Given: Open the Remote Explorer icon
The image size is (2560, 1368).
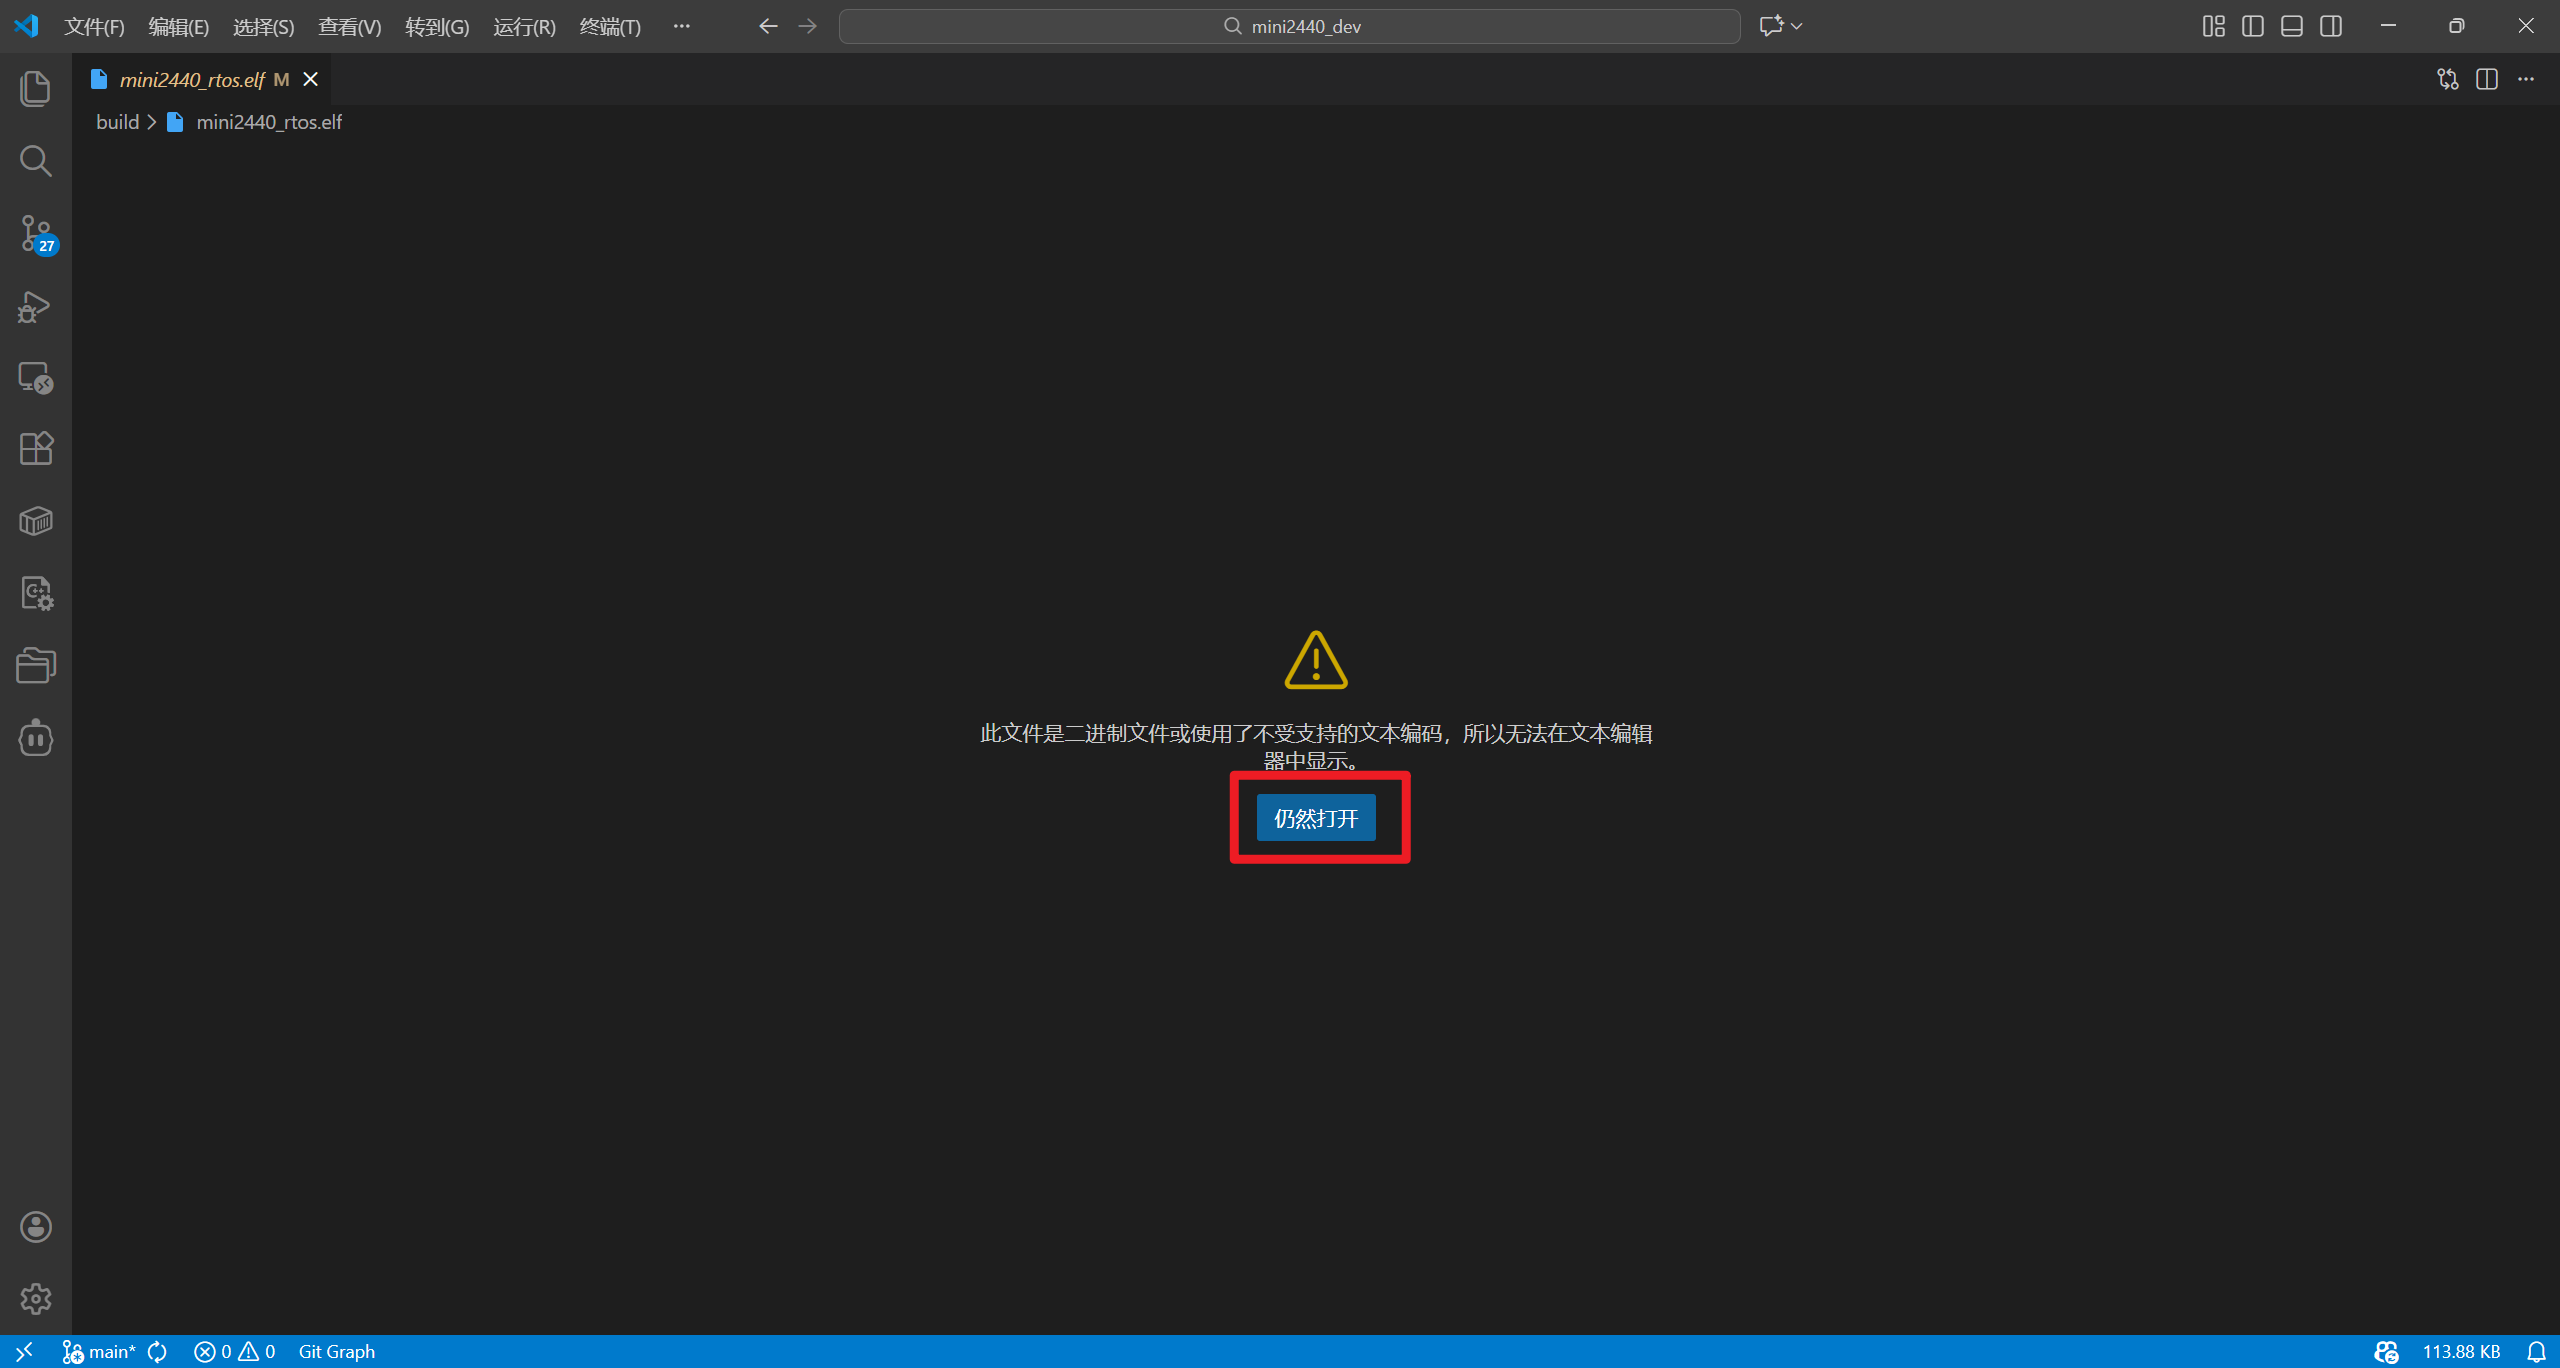Looking at the screenshot, I should tap(36, 378).
